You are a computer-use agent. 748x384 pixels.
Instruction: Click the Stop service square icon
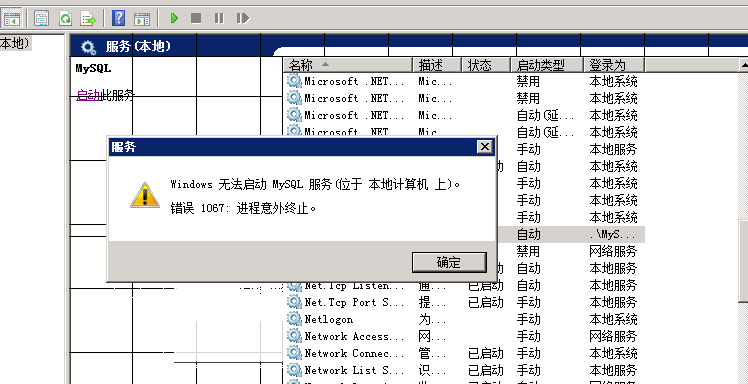click(196, 19)
